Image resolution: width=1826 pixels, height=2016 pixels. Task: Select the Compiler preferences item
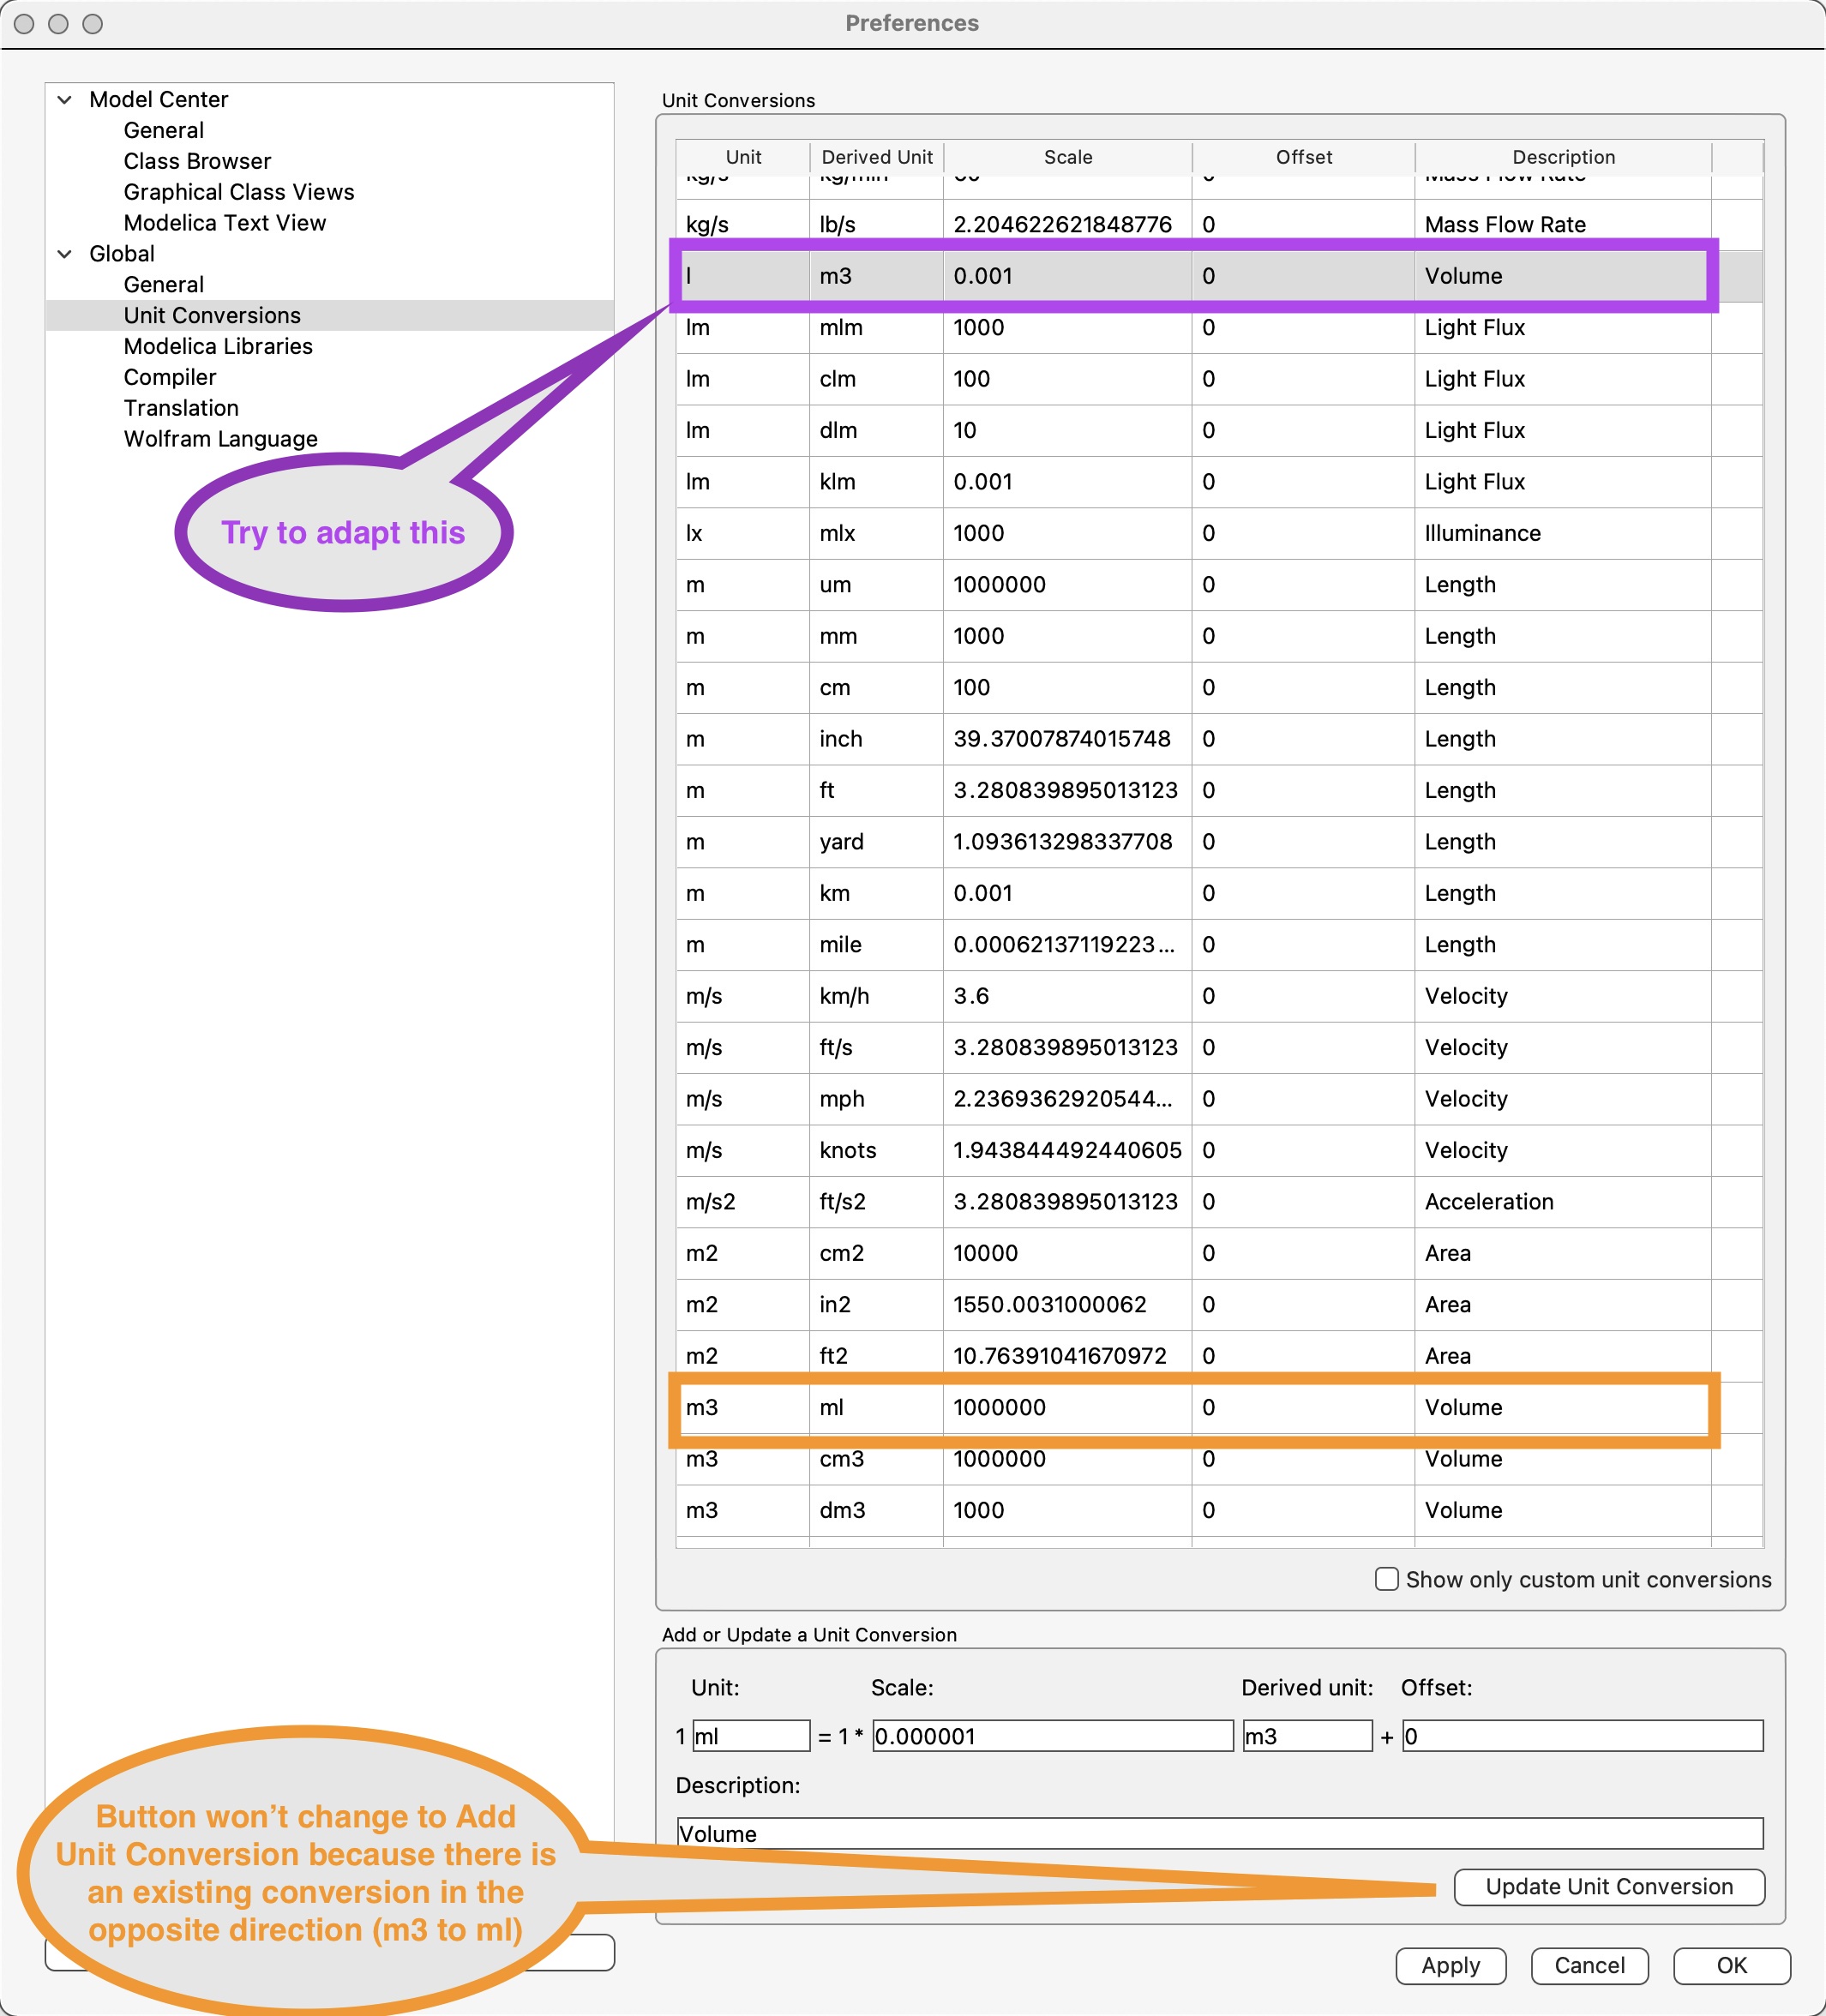(170, 377)
